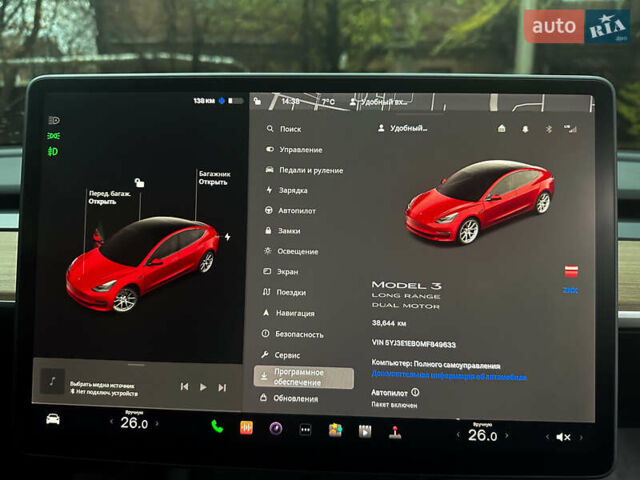Tap the MODEL 3 vehicle name
Image resolution: width=640 pixels, height=480 pixels.
(407, 285)
